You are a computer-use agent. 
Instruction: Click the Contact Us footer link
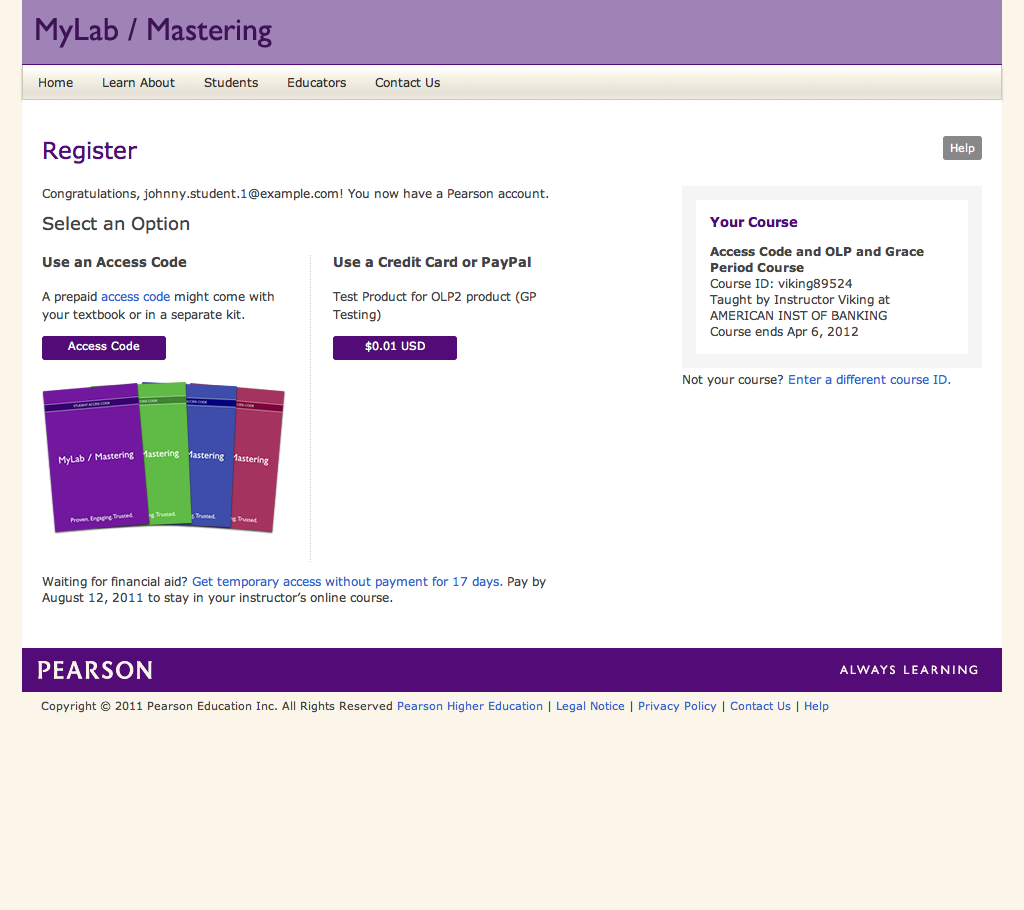coord(760,706)
